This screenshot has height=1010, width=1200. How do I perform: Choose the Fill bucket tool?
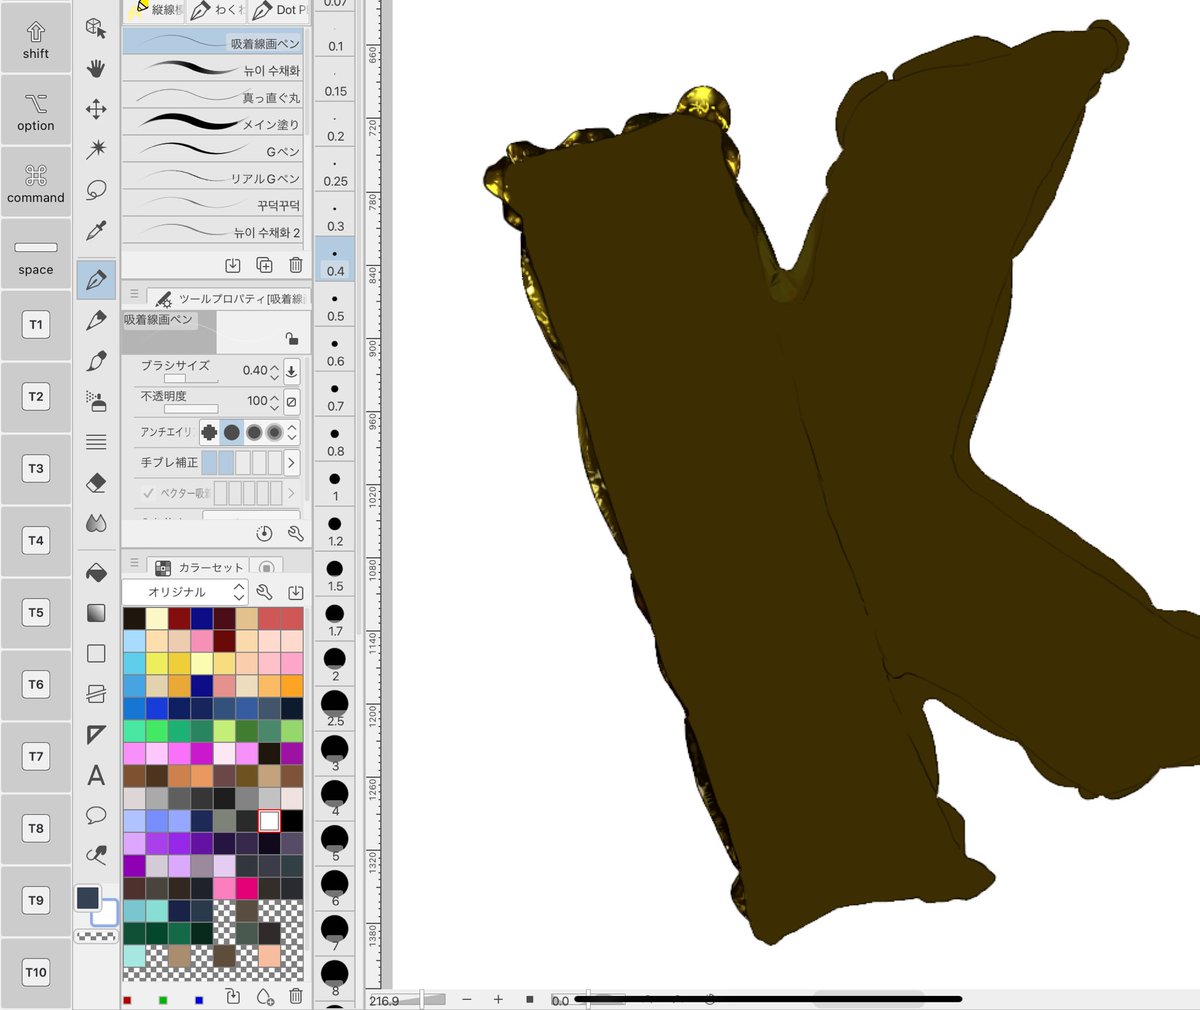tap(96, 572)
